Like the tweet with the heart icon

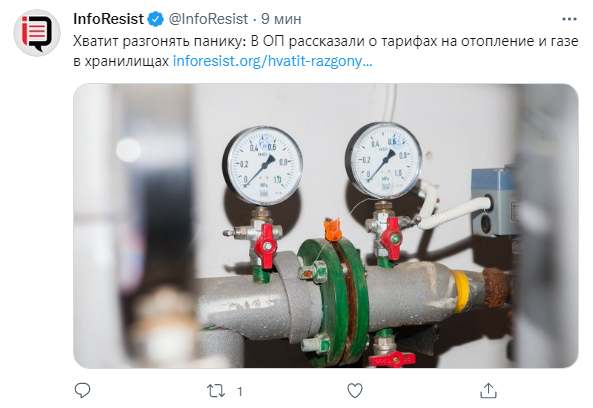tap(355, 391)
